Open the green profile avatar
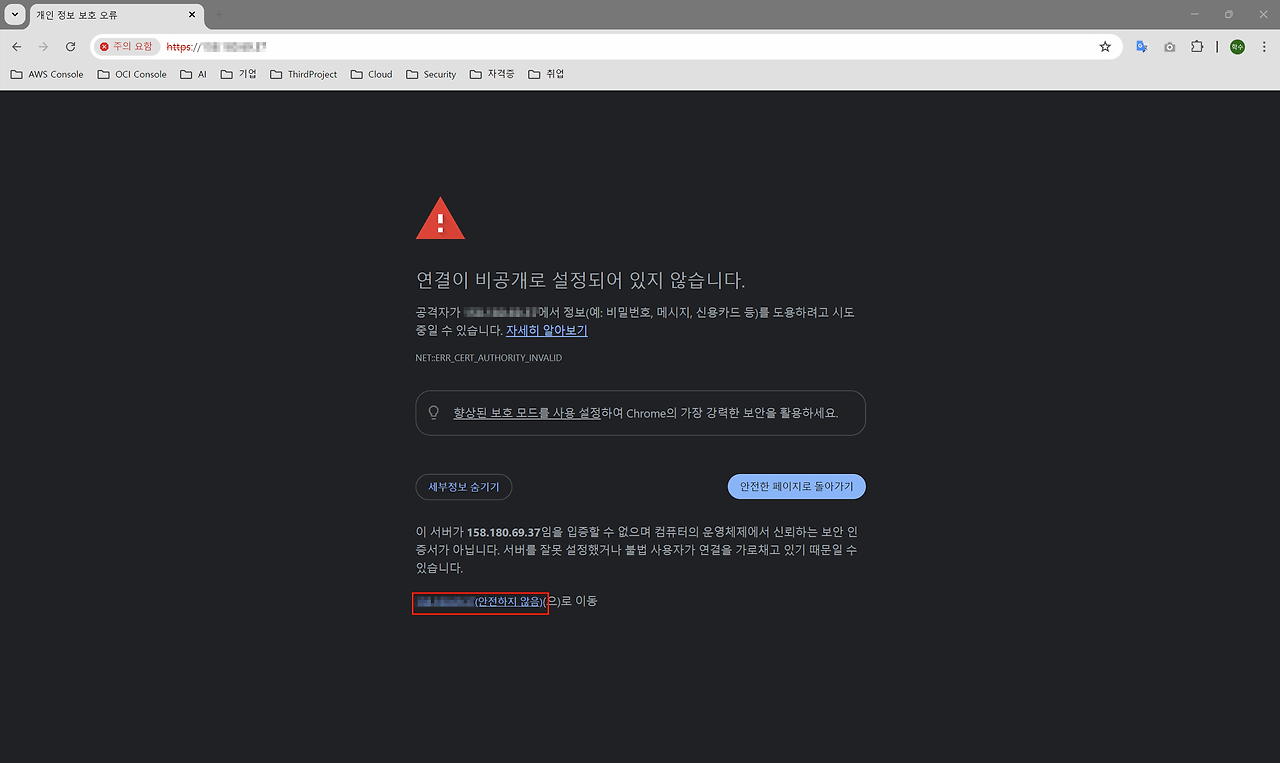This screenshot has height=763, width=1280. (1237, 47)
